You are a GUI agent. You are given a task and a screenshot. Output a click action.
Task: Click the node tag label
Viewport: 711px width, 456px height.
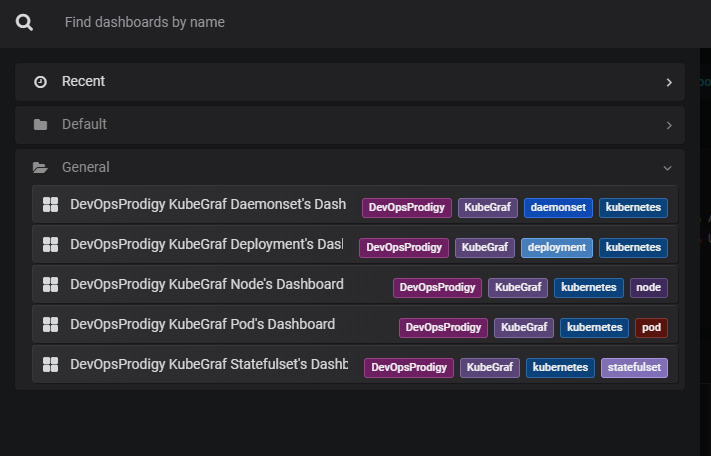point(649,287)
